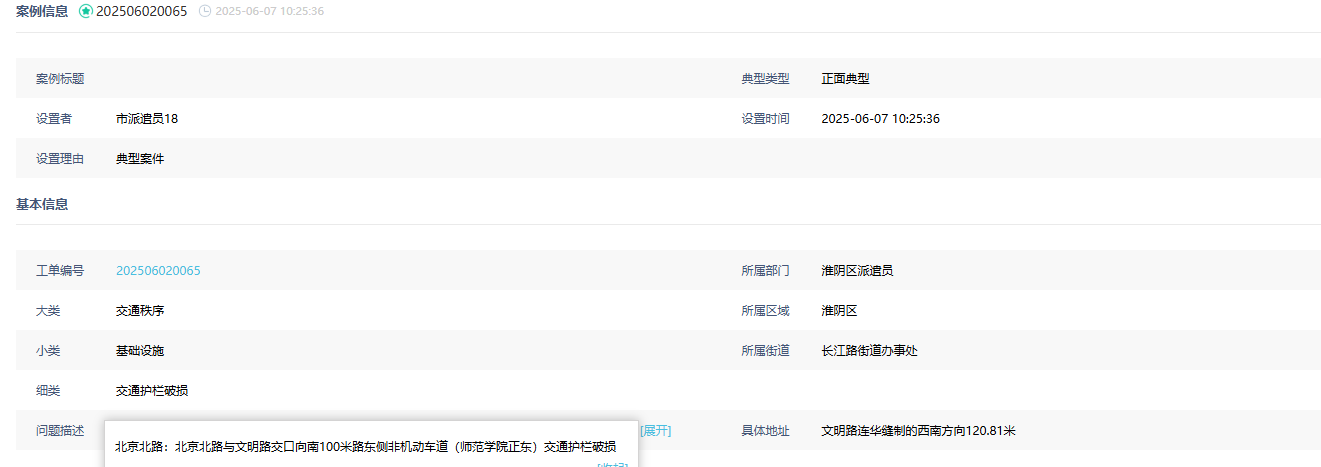Click the 大类 label
Viewport: 1321px width, 467px height.
pos(48,311)
